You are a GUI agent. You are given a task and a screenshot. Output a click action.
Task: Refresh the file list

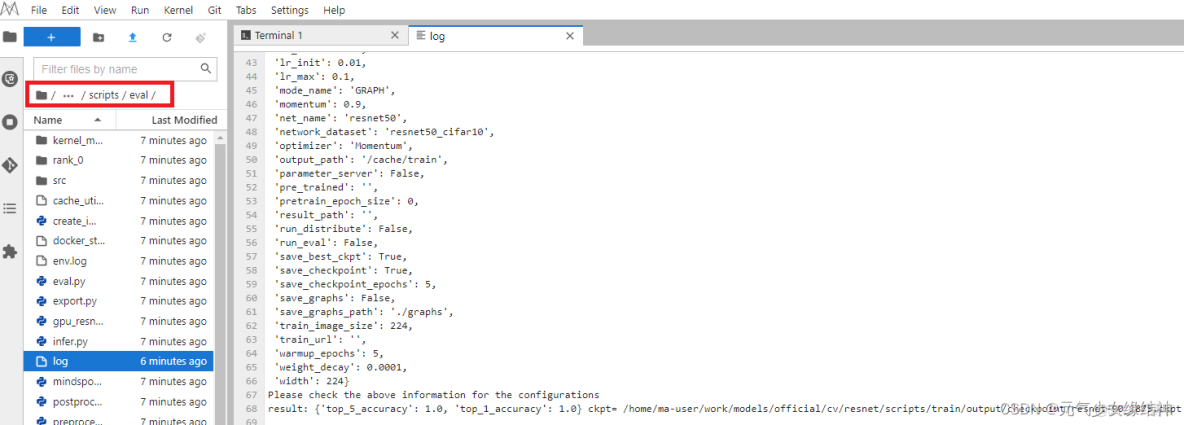167,37
